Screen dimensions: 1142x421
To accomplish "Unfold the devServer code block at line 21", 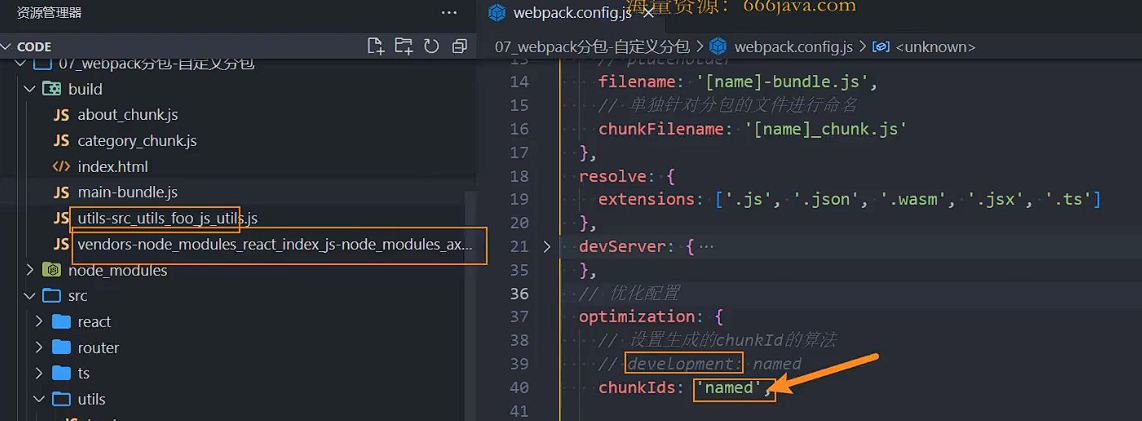I will tap(547, 246).
